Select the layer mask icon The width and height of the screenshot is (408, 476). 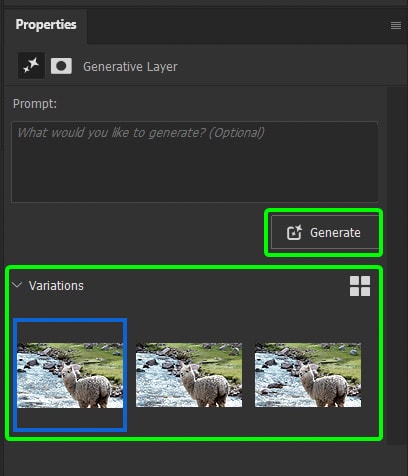pos(61,66)
